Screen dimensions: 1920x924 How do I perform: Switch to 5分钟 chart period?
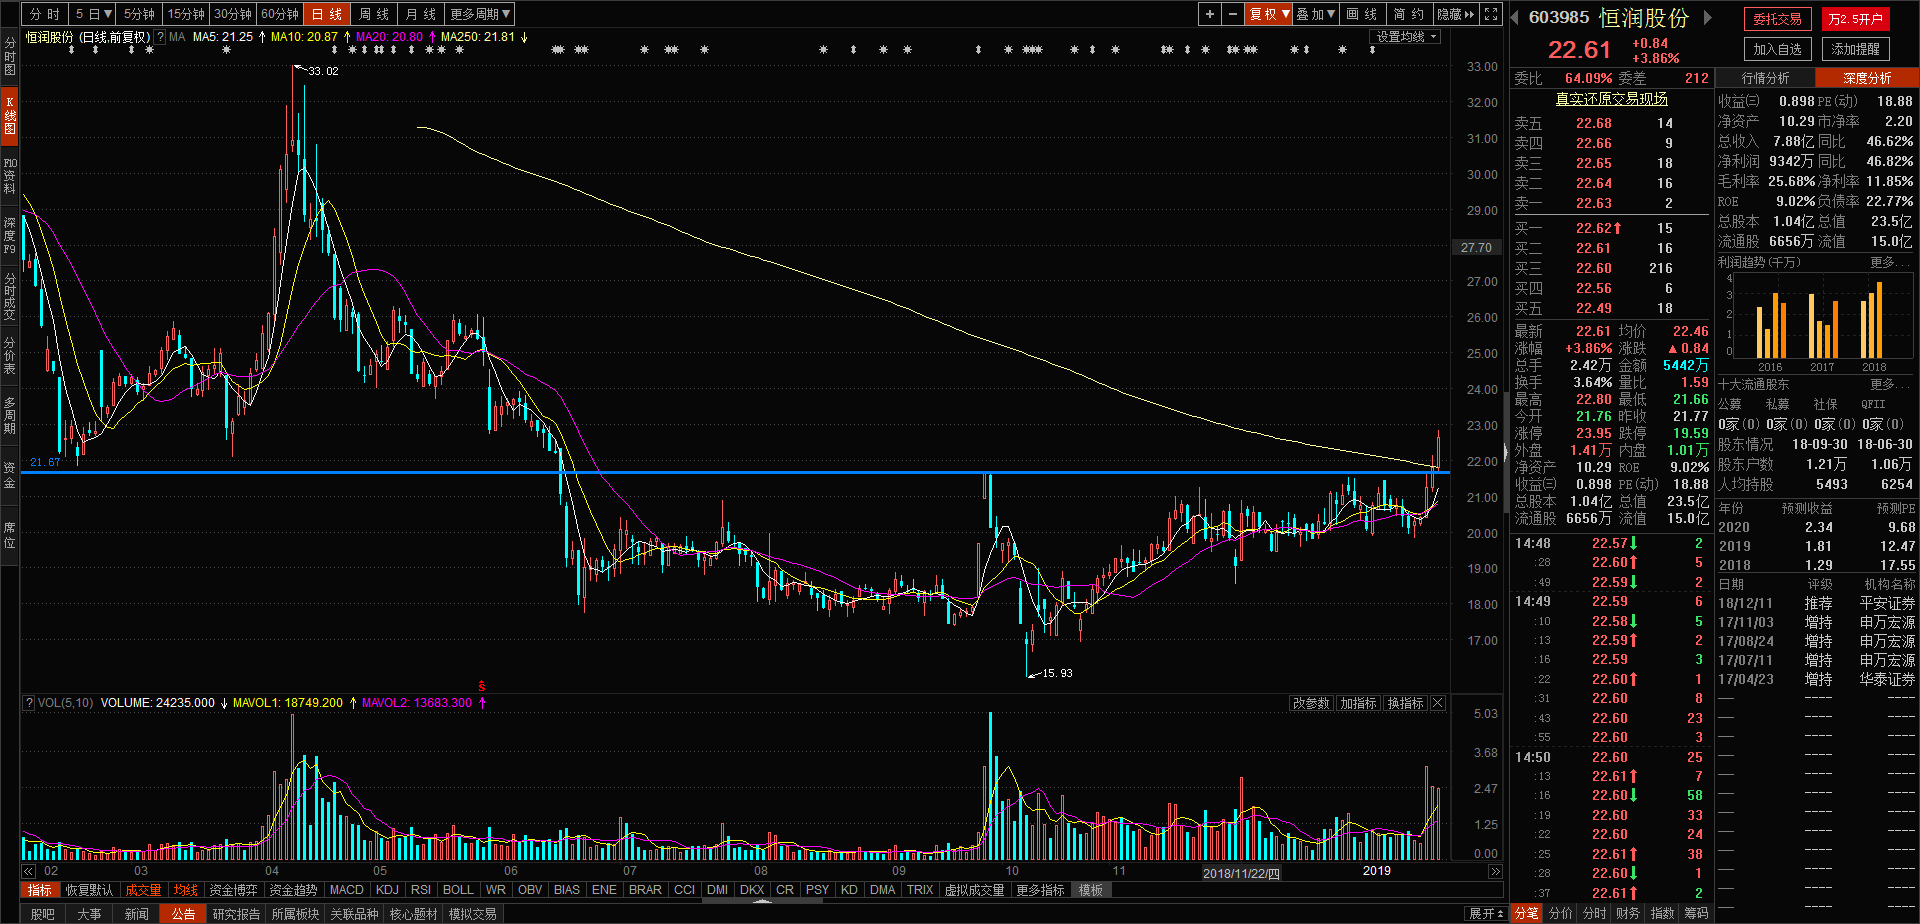click(140, 14)
